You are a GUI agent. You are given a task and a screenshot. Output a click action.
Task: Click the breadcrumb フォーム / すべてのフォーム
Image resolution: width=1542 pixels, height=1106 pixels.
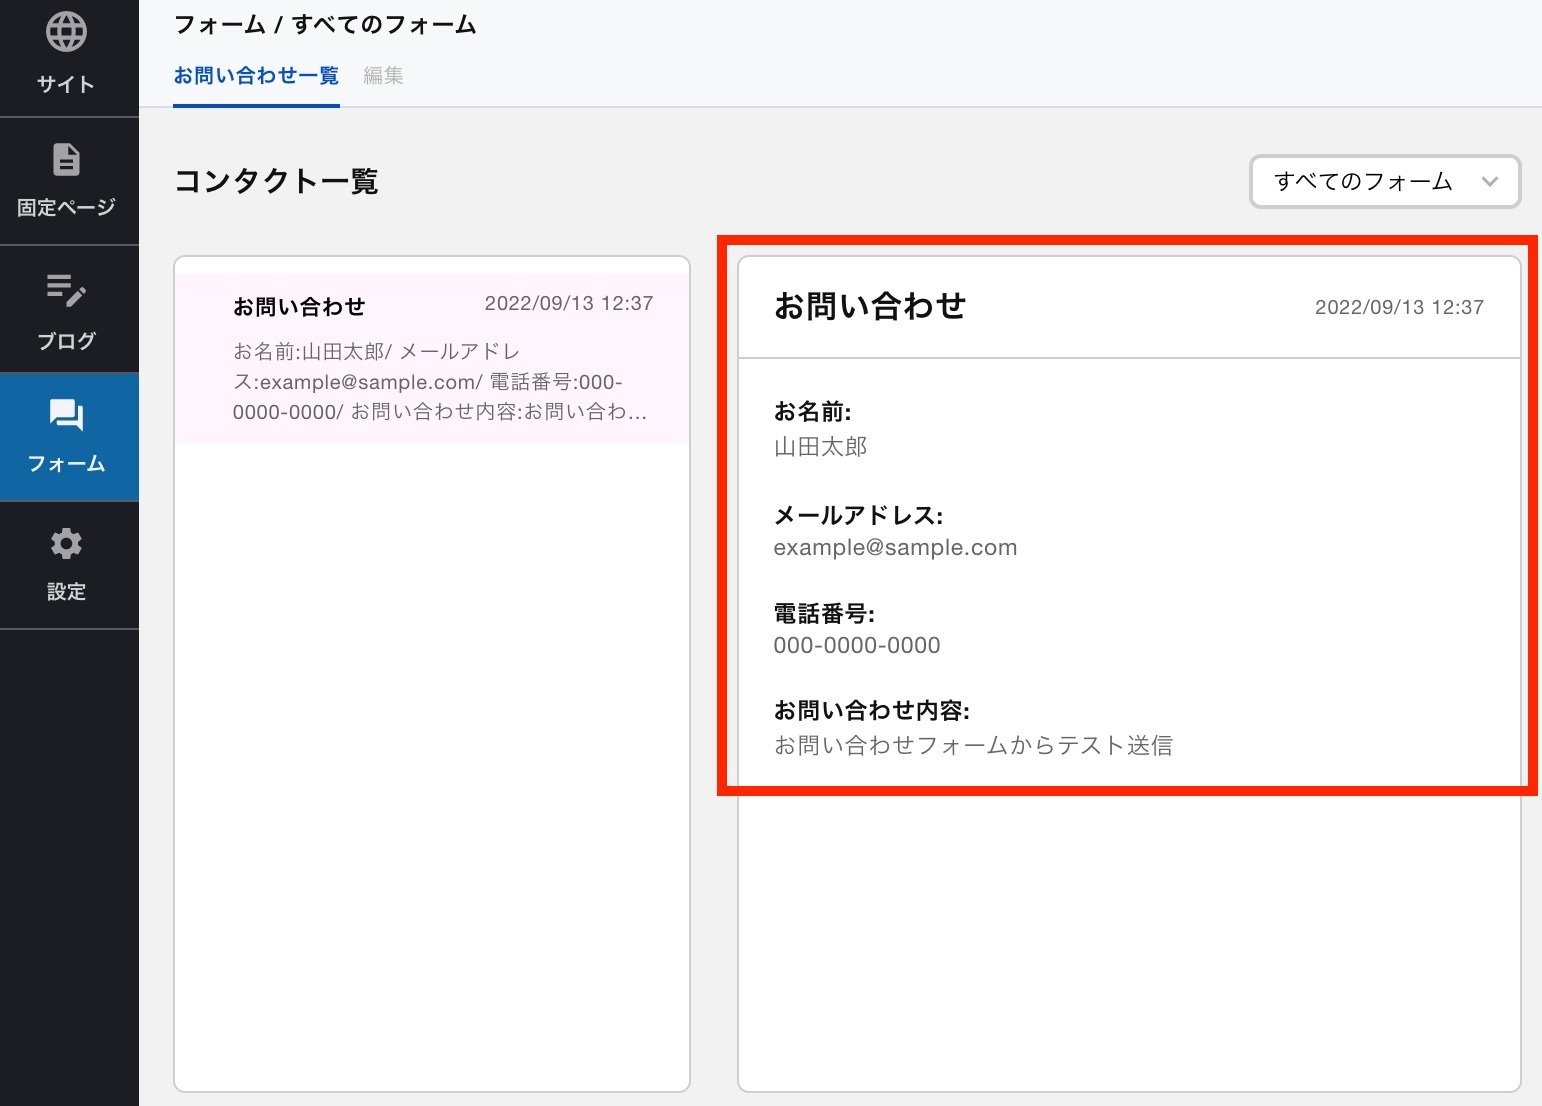click(x=325, y=24)
